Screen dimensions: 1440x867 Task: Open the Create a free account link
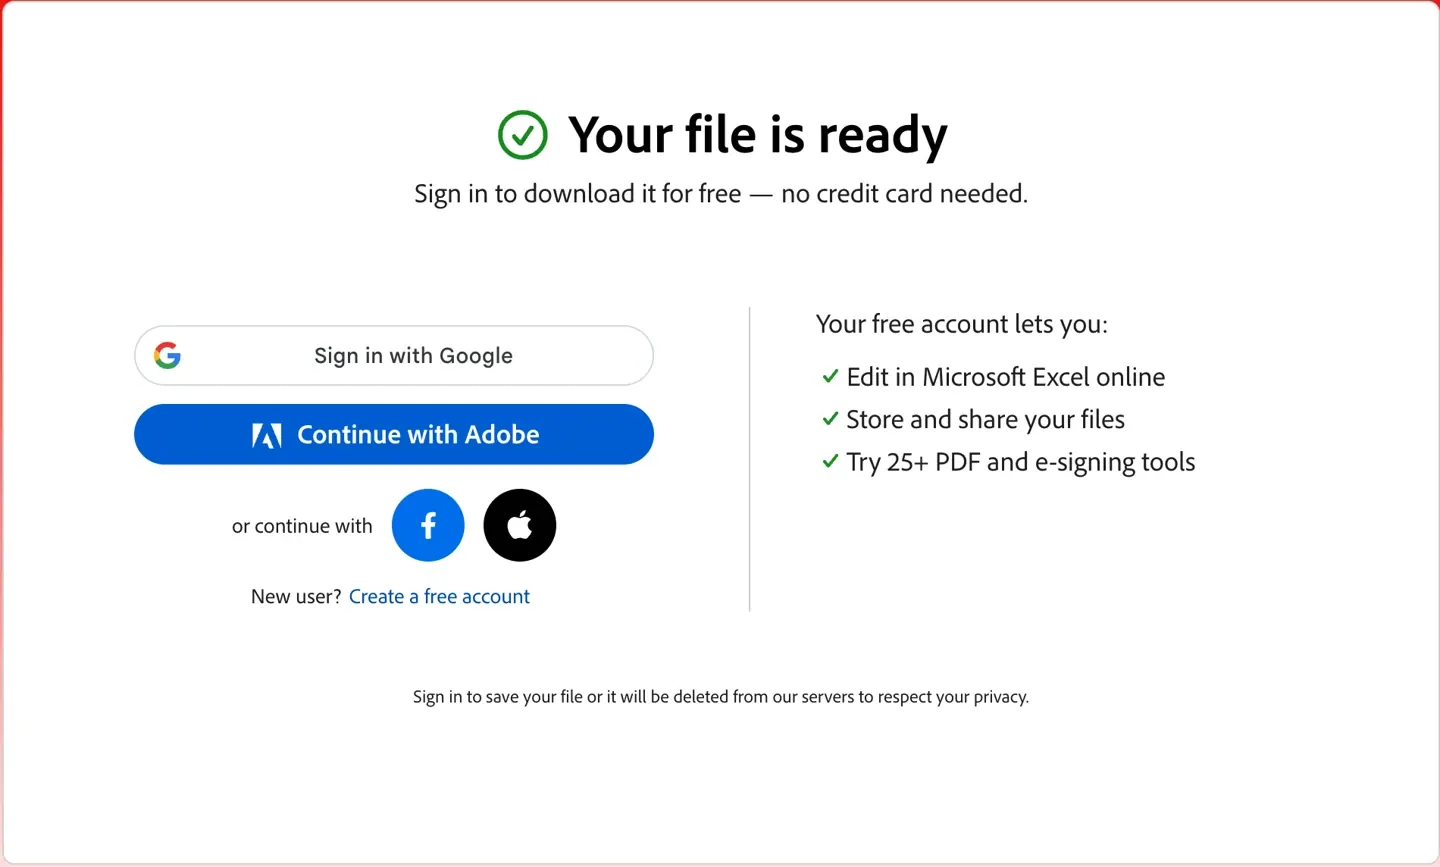pyautogui.click(x=439, y=596)
